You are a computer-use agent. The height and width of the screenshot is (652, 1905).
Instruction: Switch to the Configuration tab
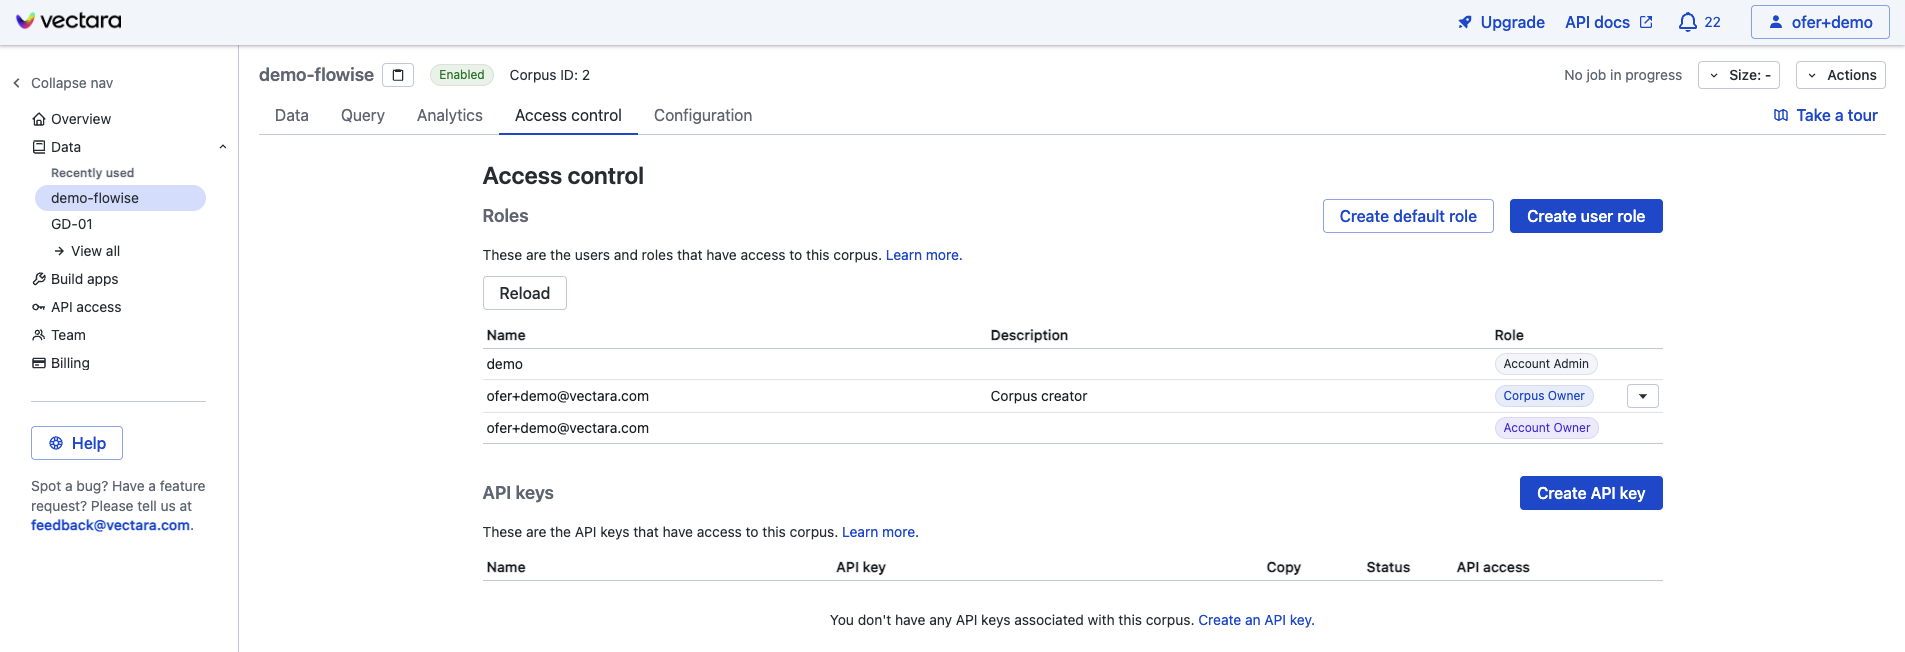pos(702,116)
